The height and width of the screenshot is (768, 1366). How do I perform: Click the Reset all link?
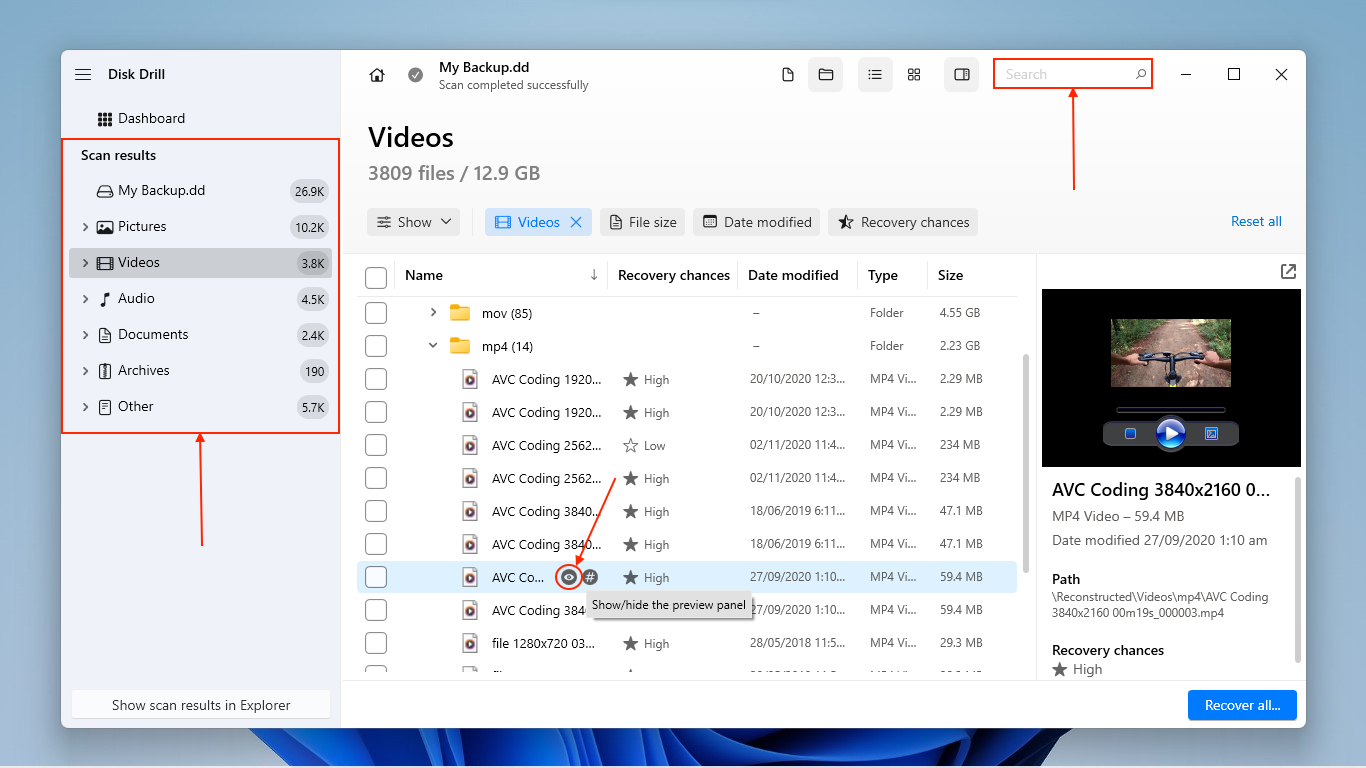(1256, 221)
